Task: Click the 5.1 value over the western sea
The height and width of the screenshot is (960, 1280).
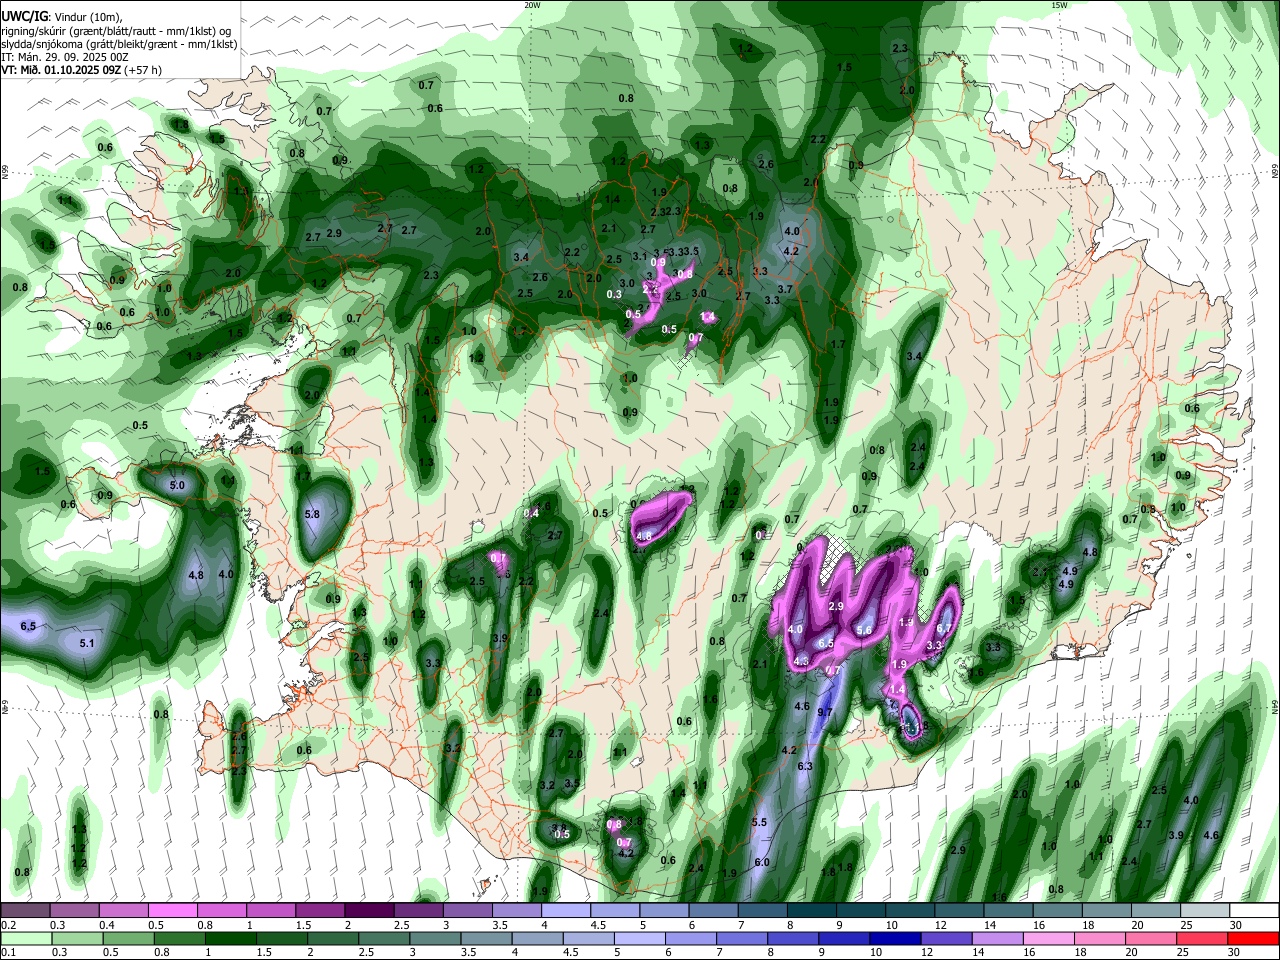Action: coord(87,643)
